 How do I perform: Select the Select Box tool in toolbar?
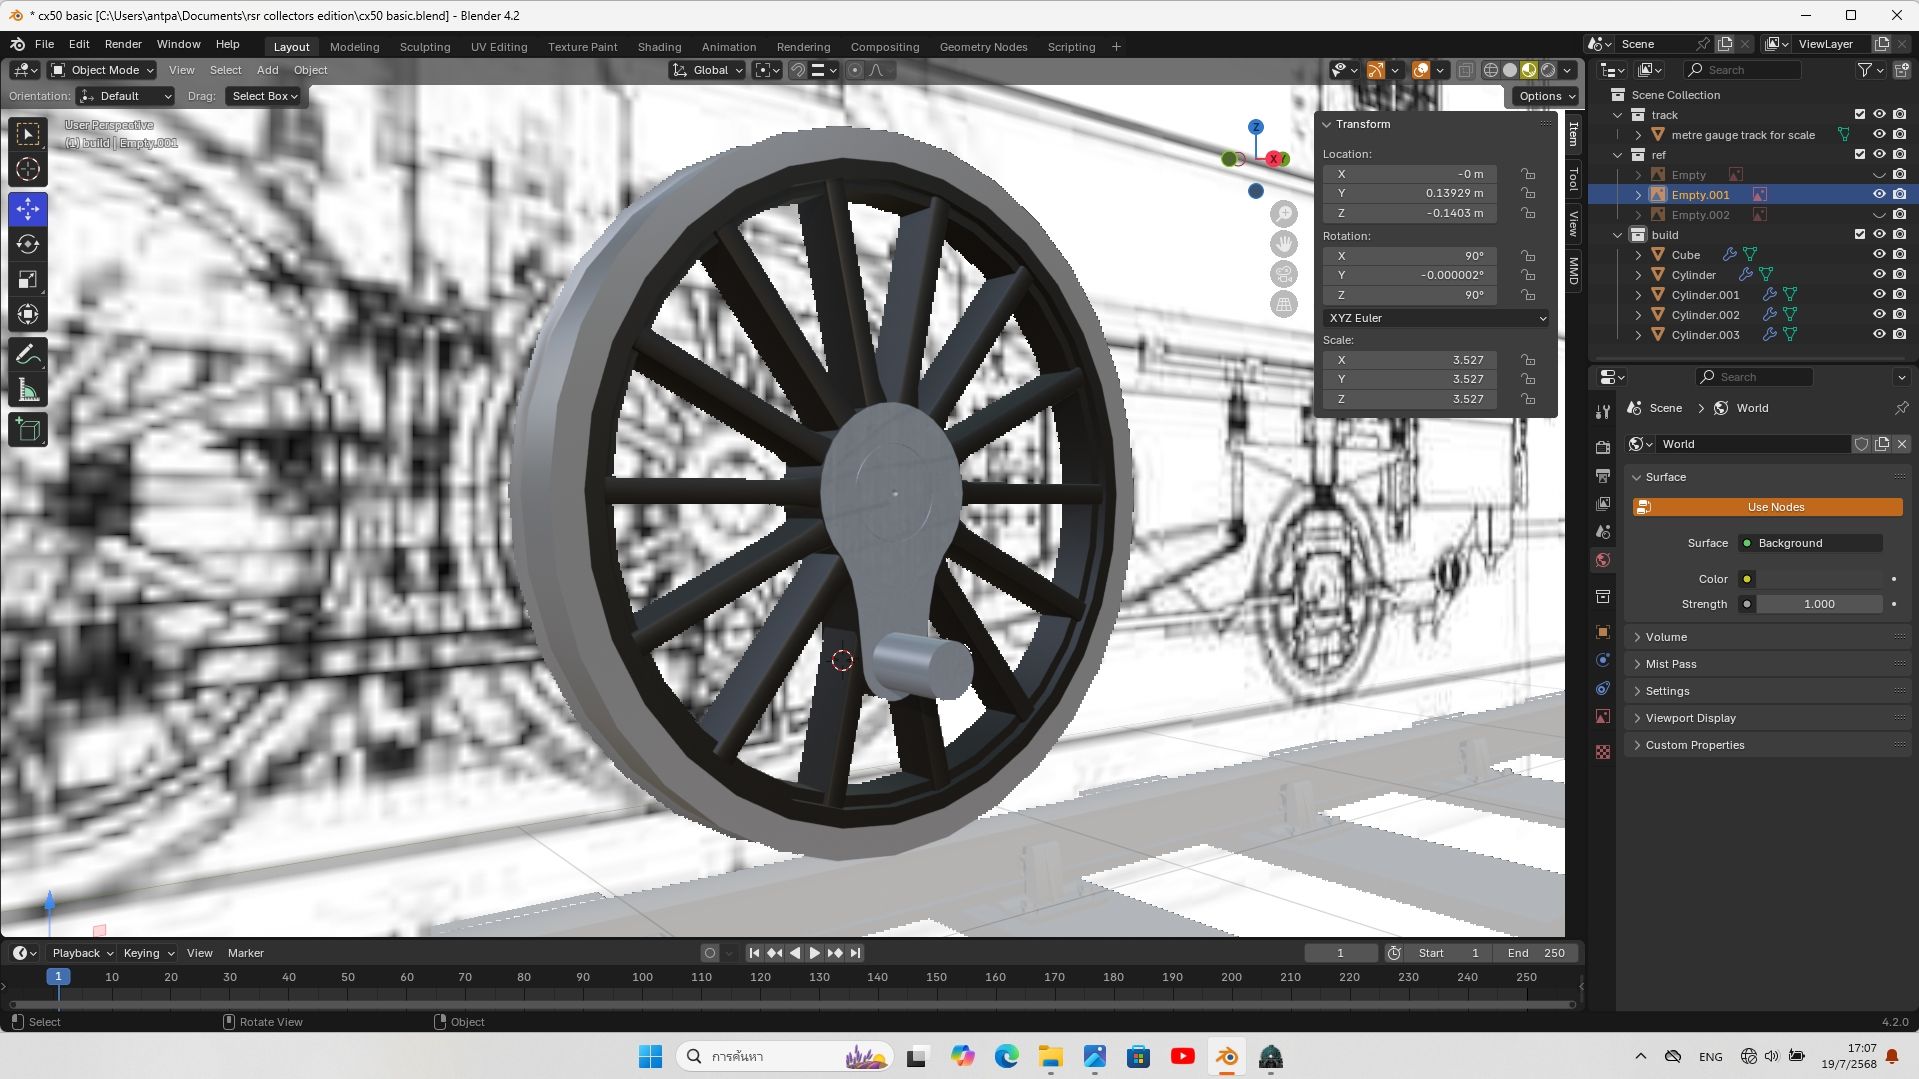[28, 133]
